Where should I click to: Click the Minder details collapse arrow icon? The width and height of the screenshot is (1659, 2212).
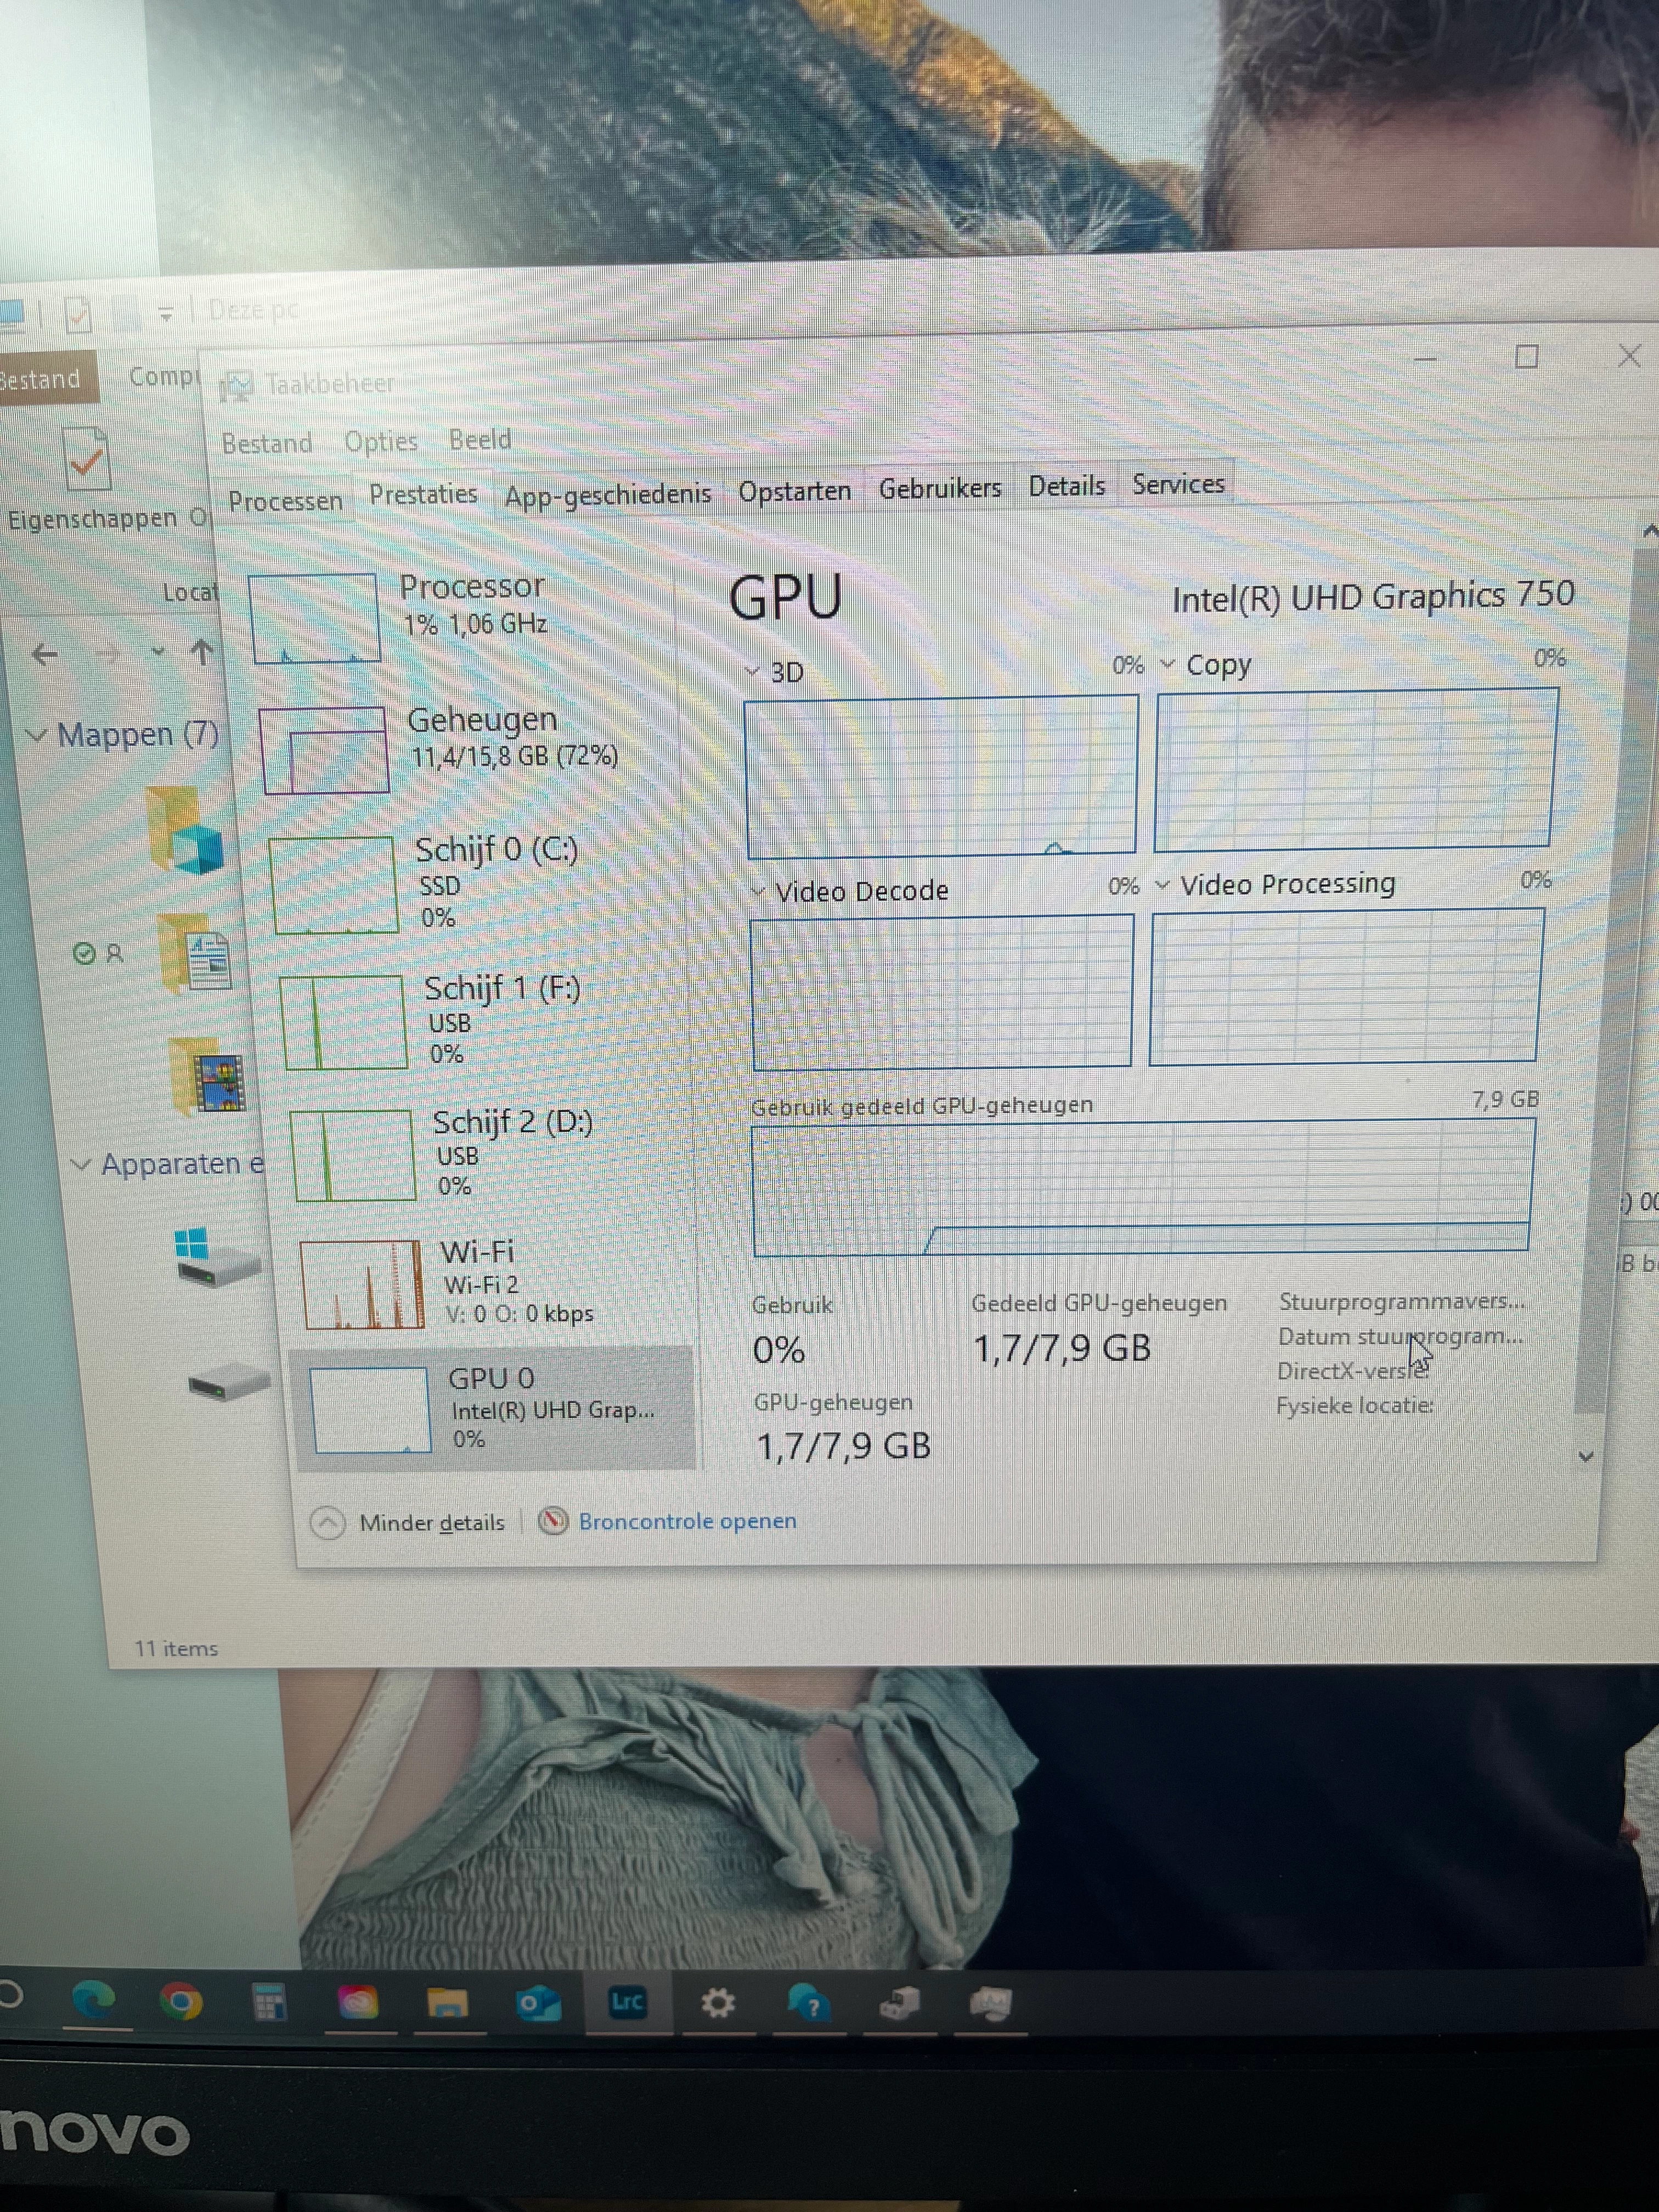coord(328,1523)
